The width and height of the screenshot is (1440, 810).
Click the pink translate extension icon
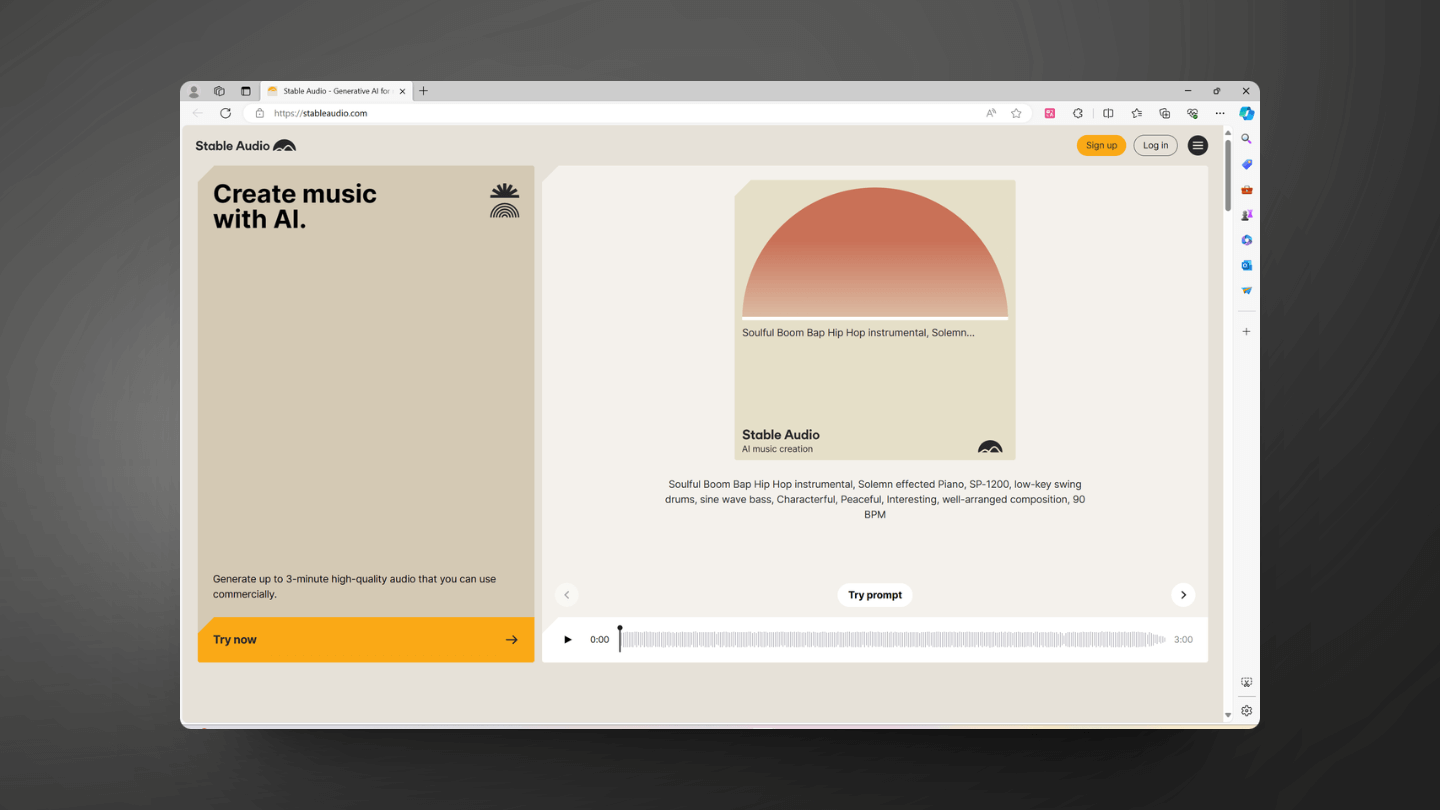1050,113
